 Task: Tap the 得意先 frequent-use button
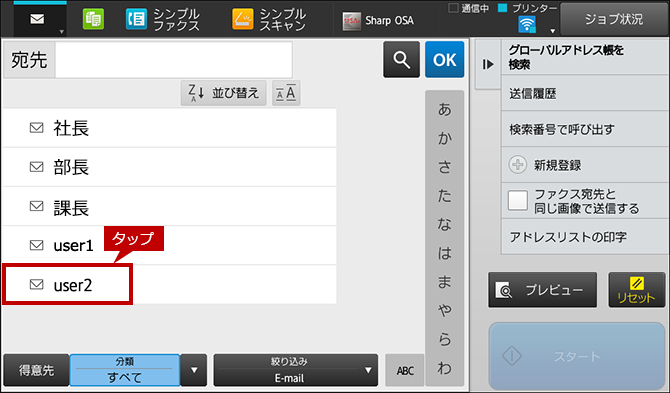(36, 370)
